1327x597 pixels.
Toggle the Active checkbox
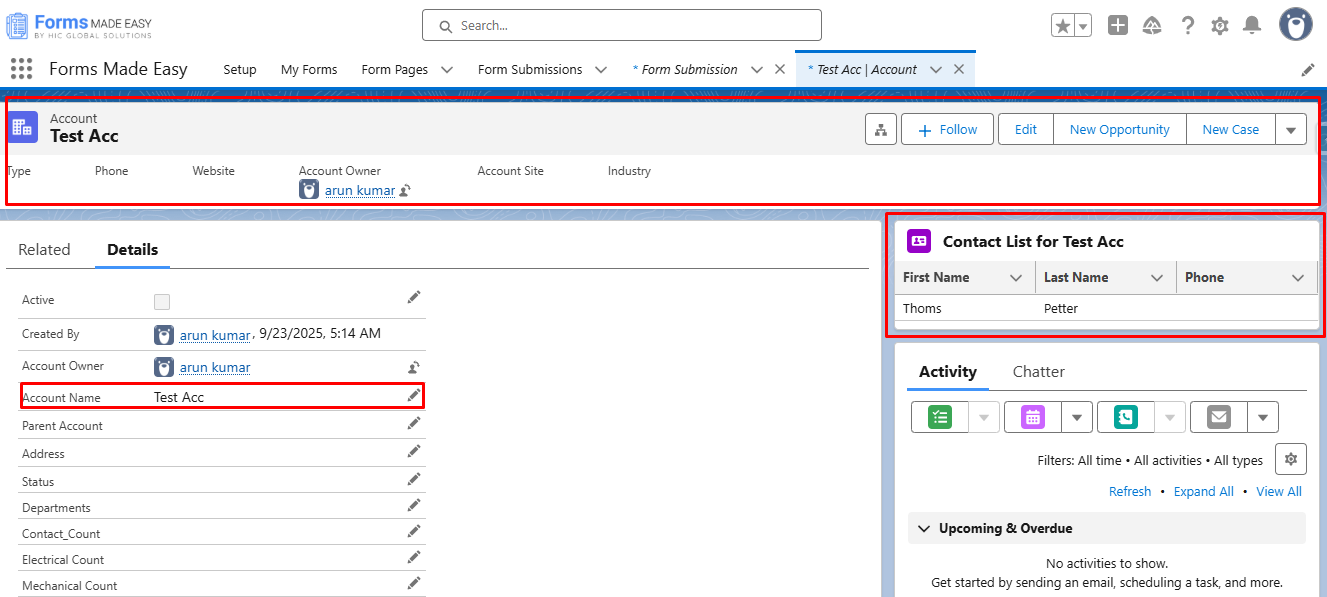coord(162,301)
